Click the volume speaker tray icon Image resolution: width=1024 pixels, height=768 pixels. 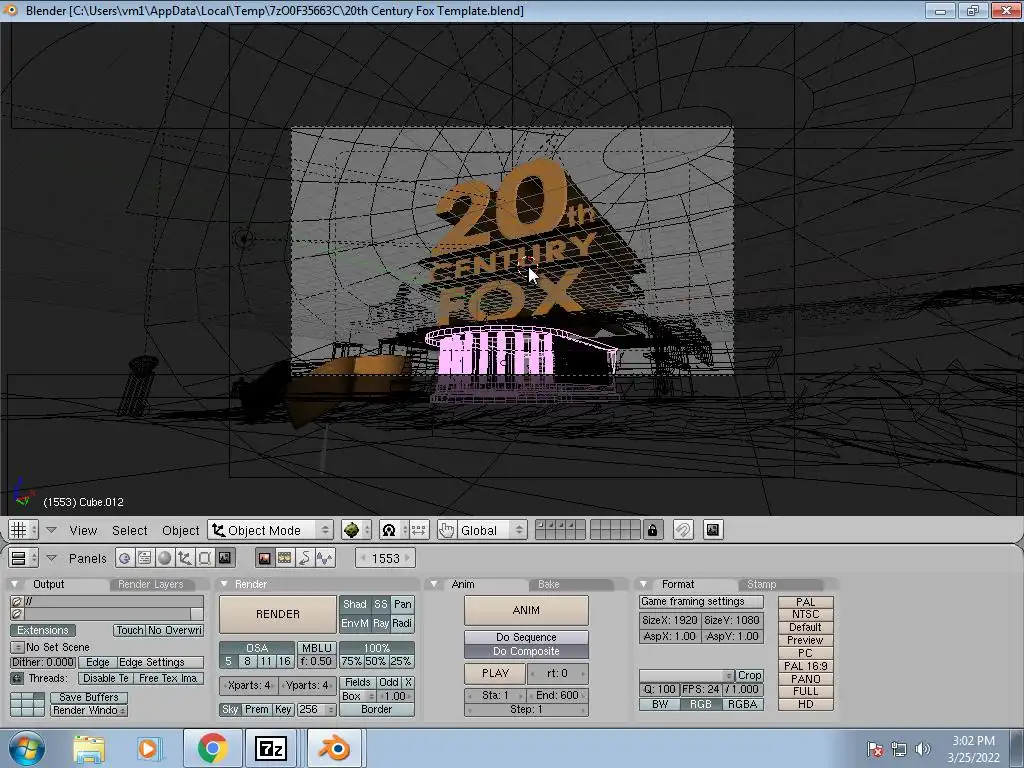921,749
